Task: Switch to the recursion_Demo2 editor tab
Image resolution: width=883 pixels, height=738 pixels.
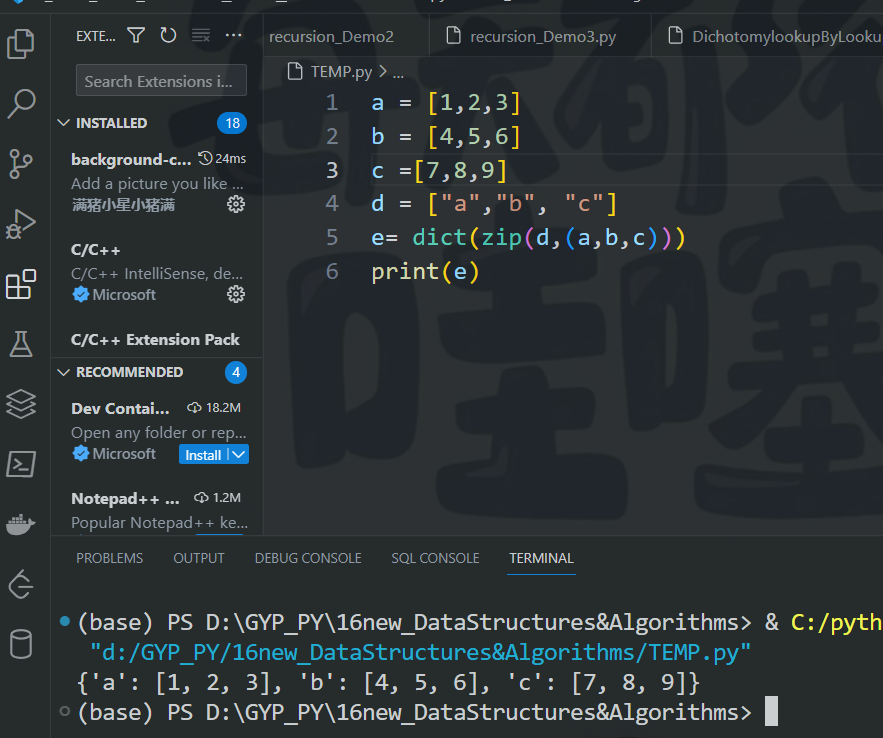Action: tap(331, 37)
